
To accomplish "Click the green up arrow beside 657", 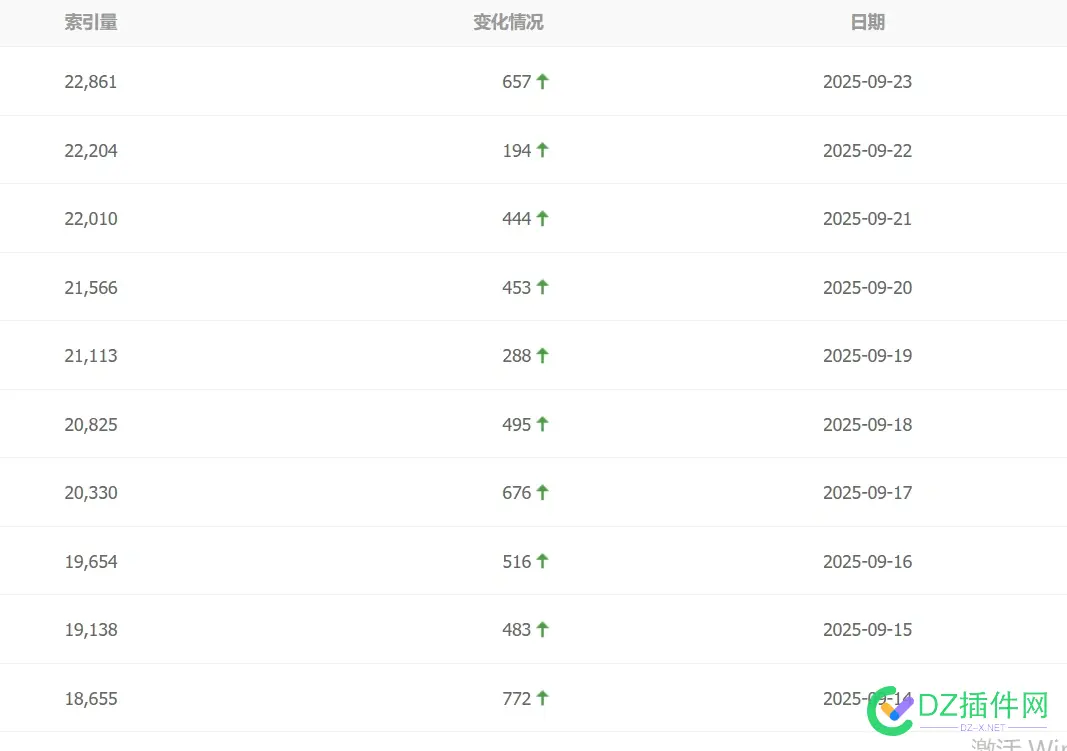I will tap(542, 82).
